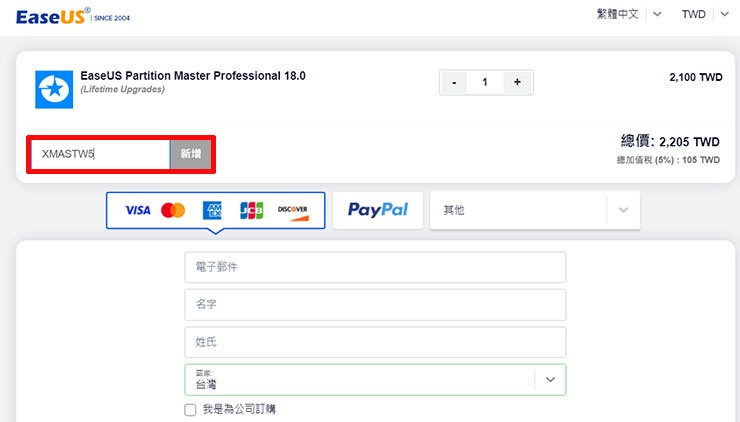Click the 名字 first name field
This screenshot has height=422, width=740.
click(375, 304)
